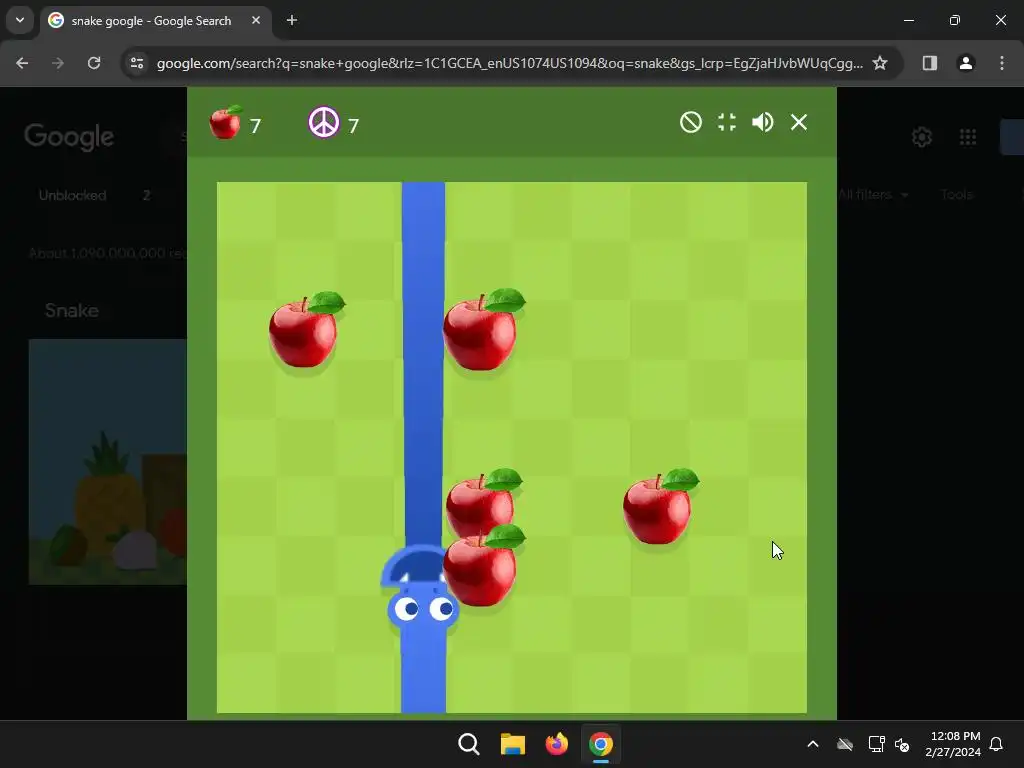This screenshot has height=768, width=1024.
Task: Launch Firefox from the taskbar
Action: click(556, 744)
